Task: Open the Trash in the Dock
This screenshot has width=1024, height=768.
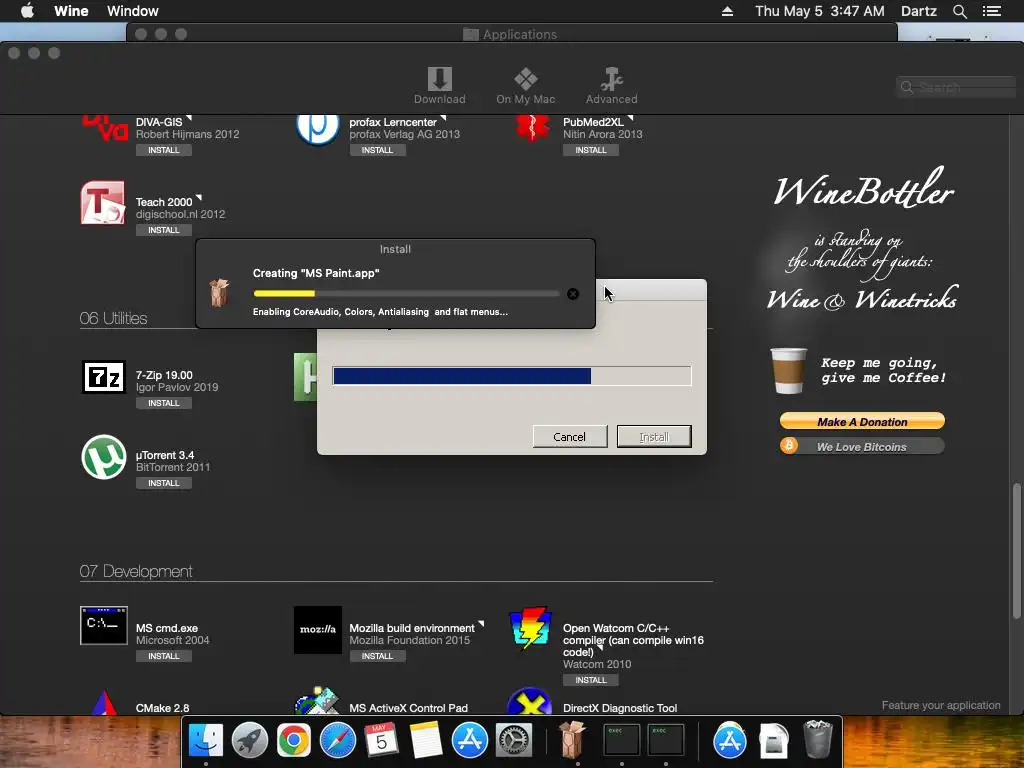Action: (818, 739)
